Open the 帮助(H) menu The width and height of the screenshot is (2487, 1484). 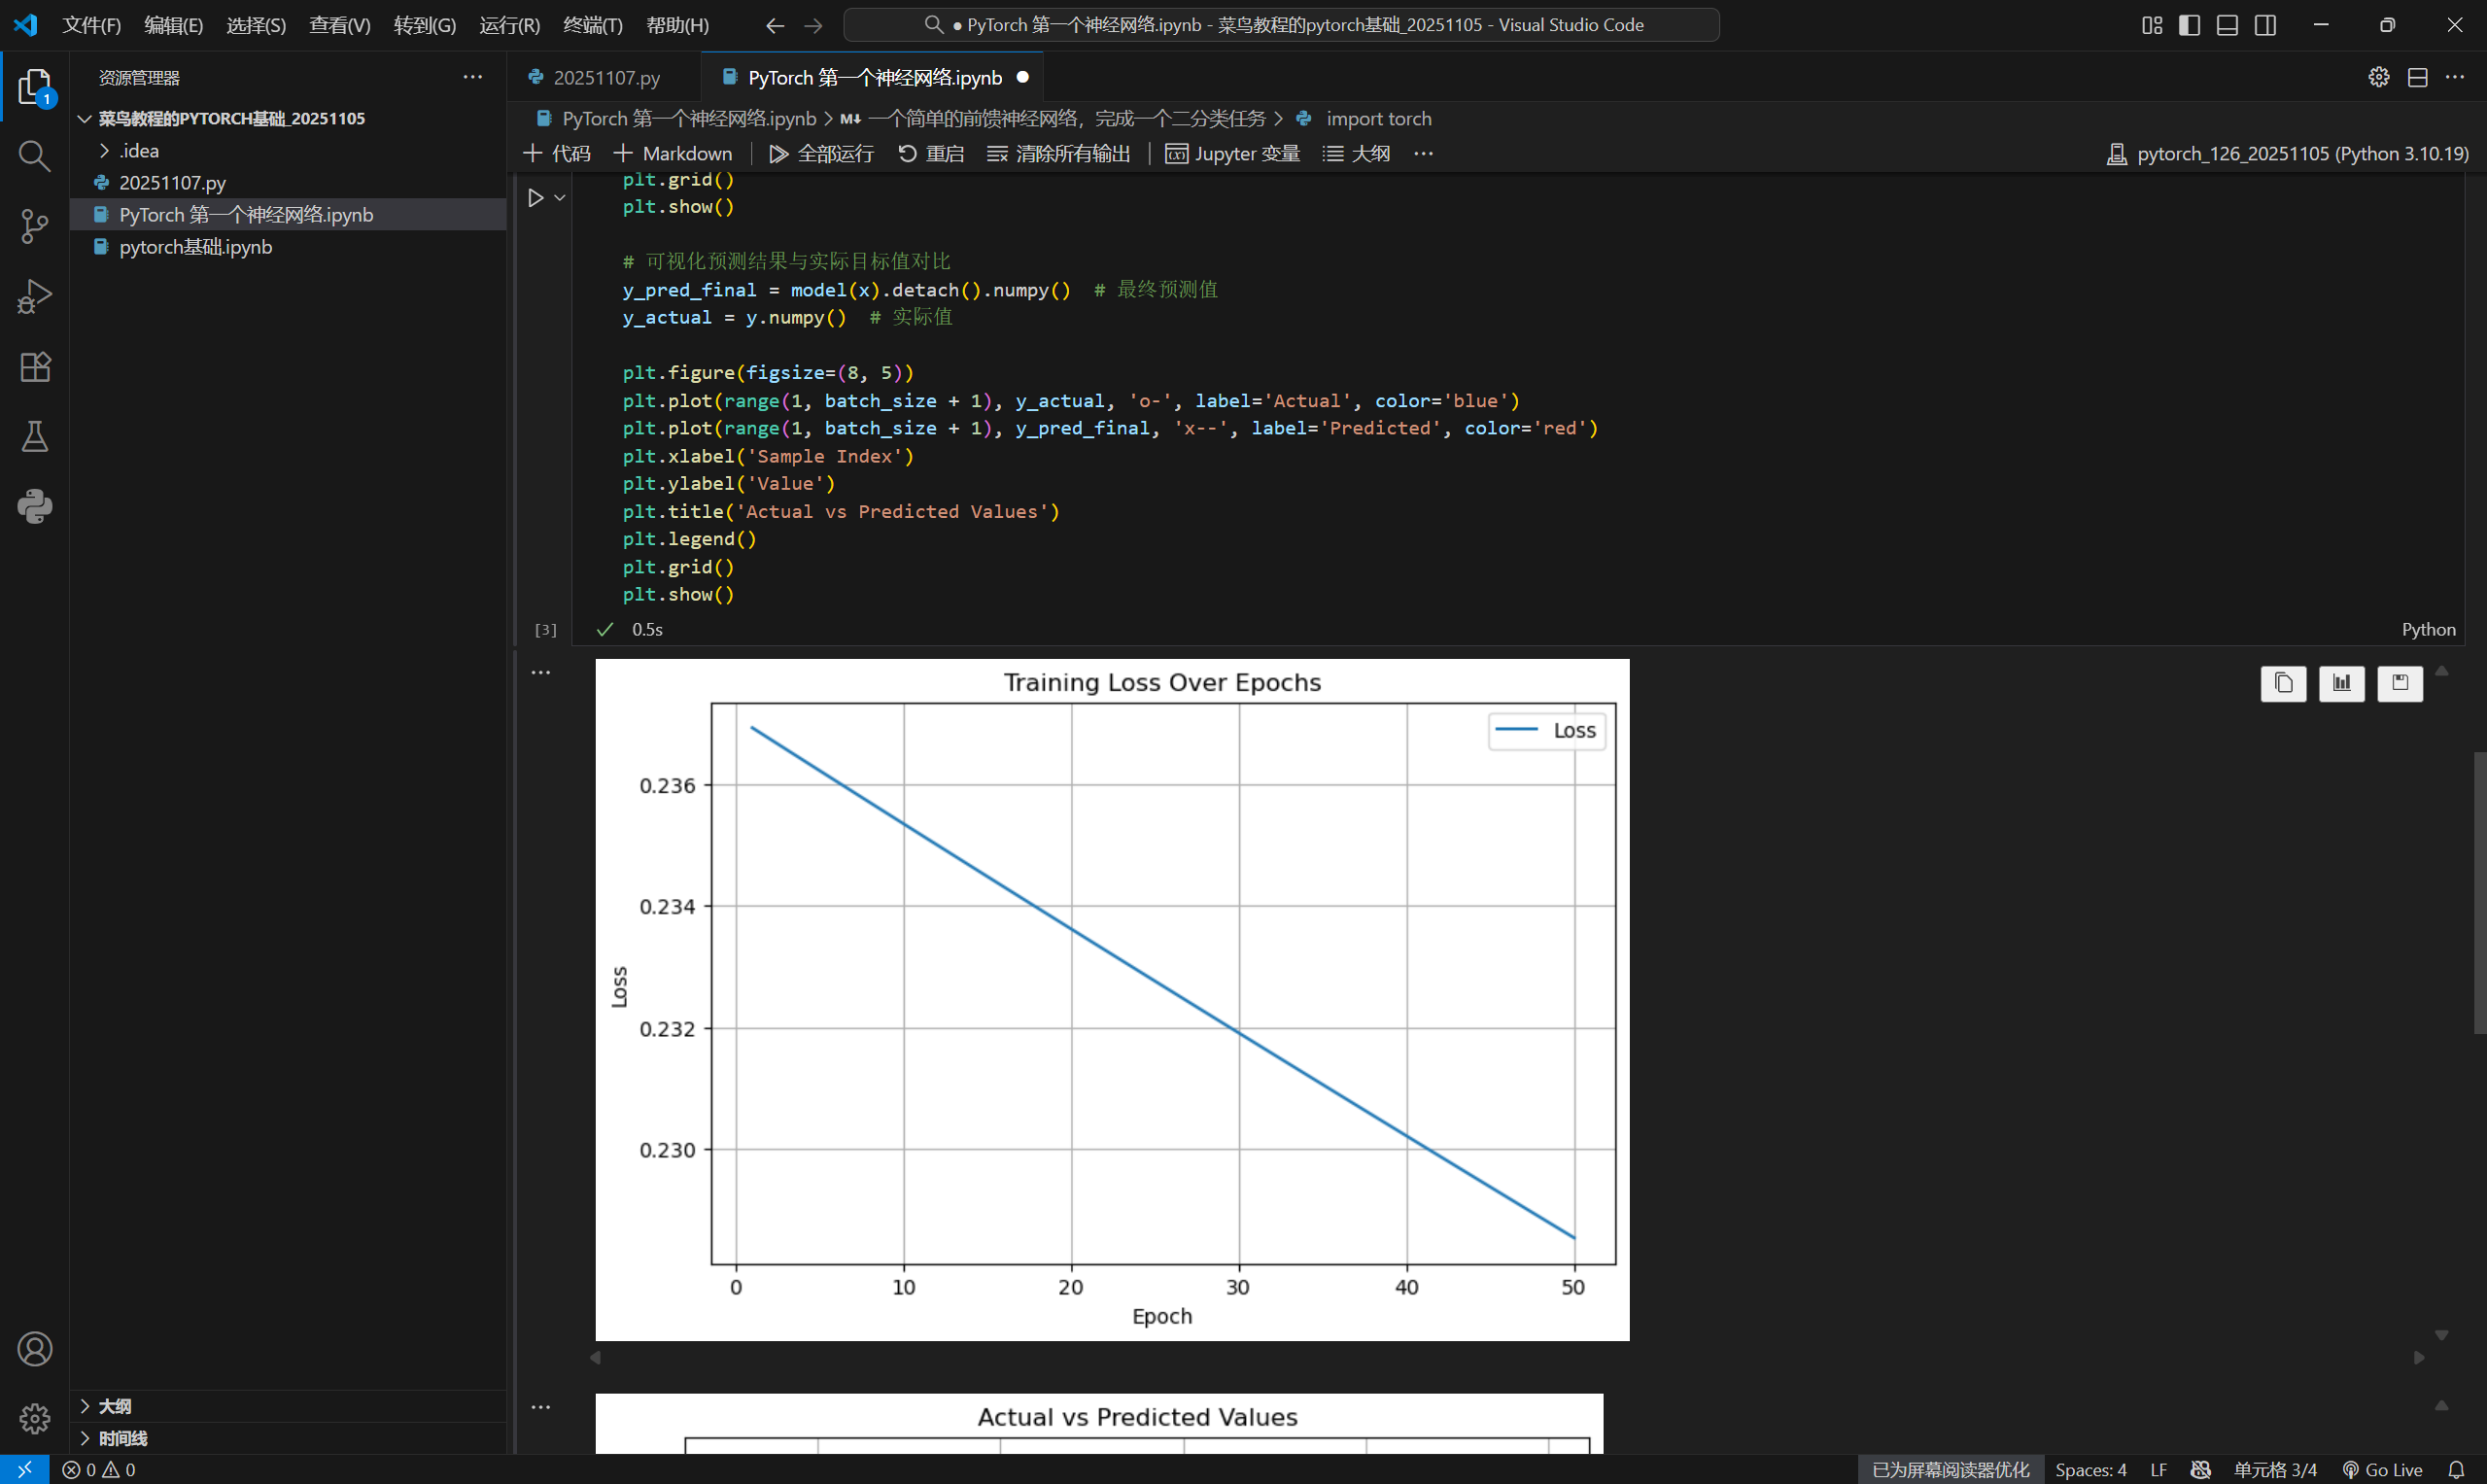(678, 25)
